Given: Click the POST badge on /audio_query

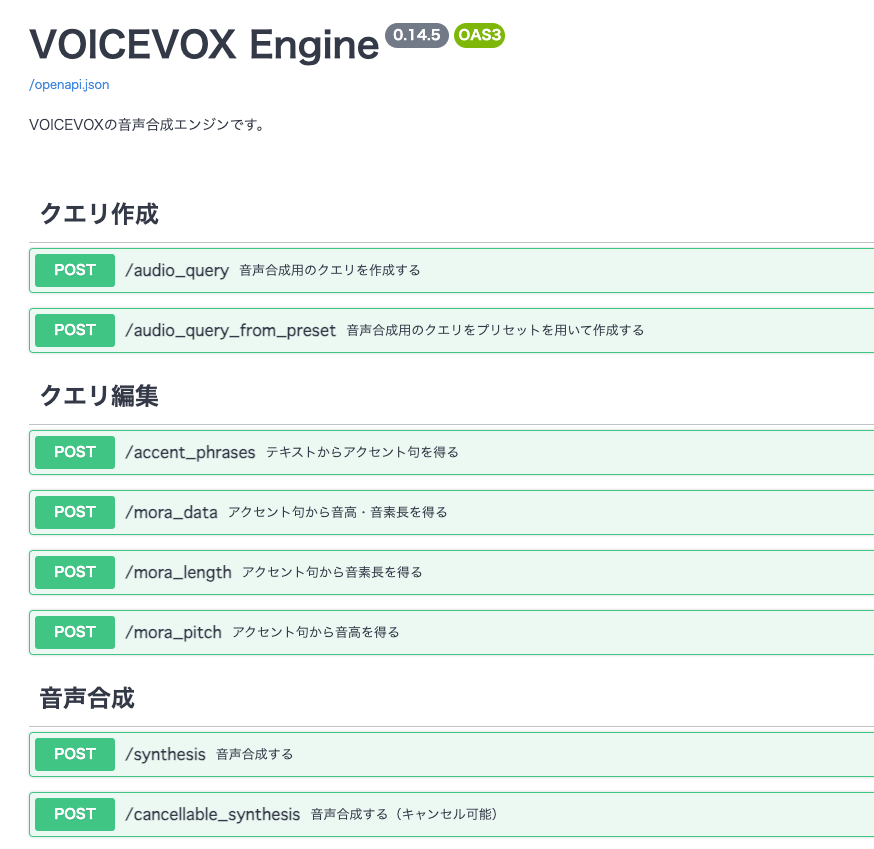Looking at the screenshot, I should point(74,270).
